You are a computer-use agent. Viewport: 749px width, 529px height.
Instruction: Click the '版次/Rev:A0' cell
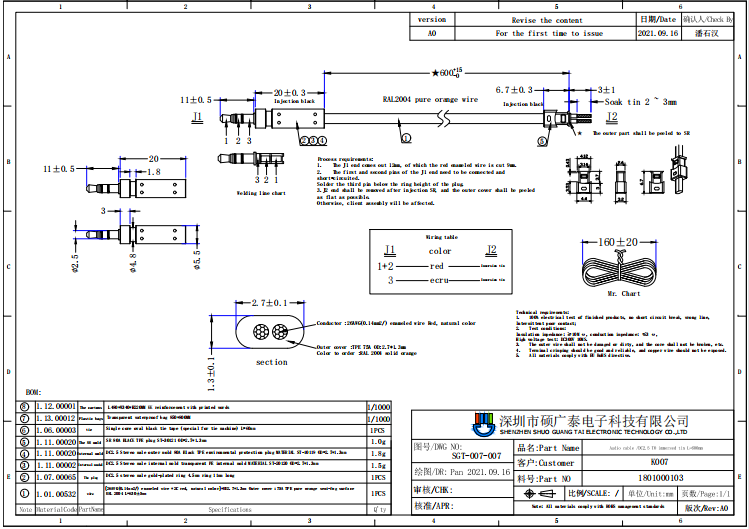[x=706, y=508]
